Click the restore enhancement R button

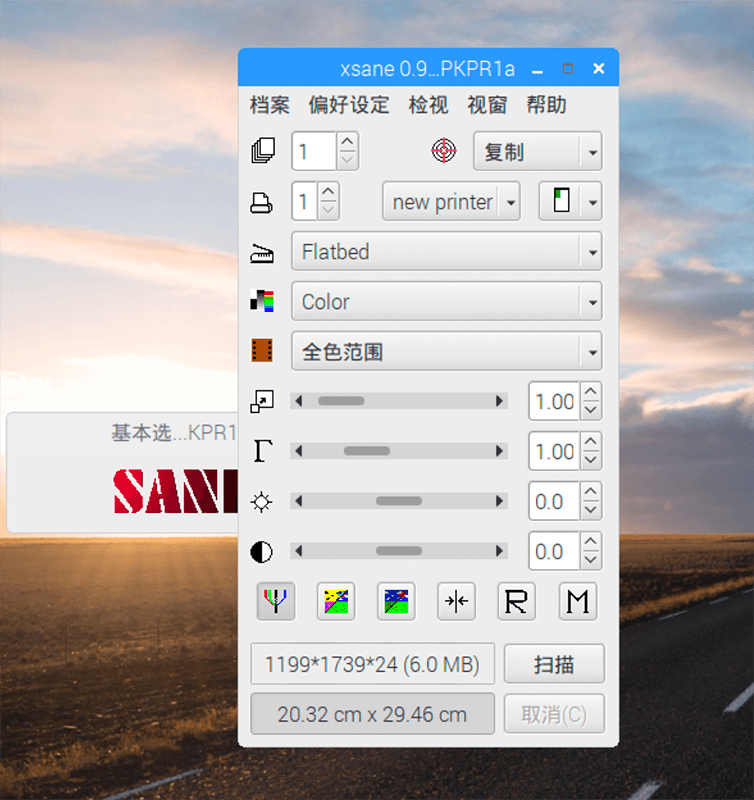point(517,601)
